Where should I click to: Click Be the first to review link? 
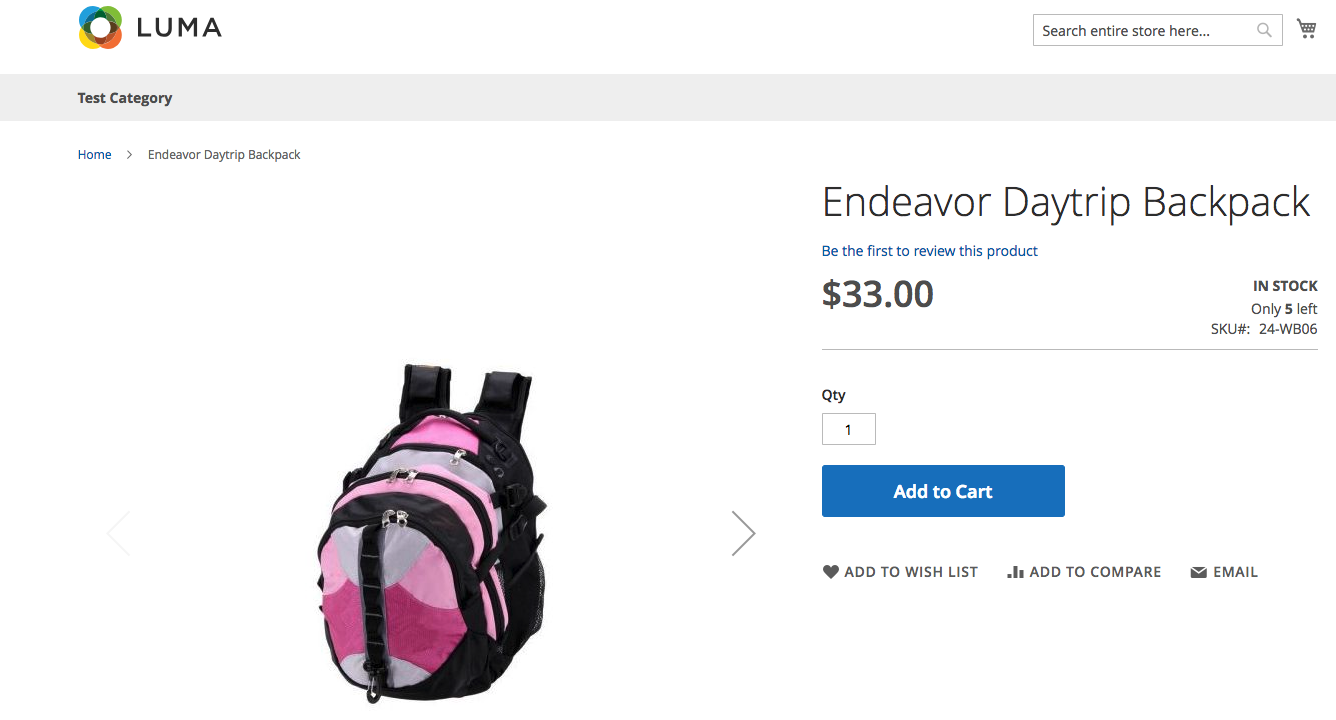click(930, 251)
